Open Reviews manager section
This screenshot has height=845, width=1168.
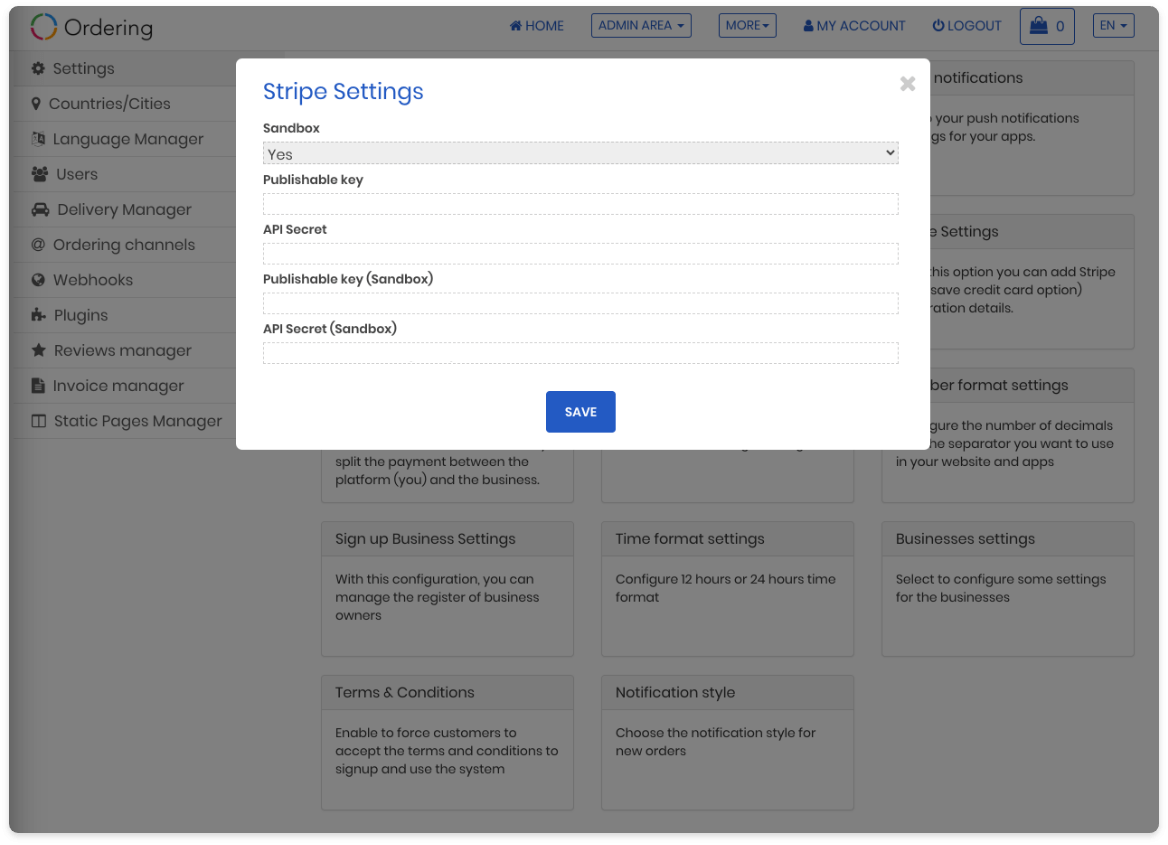(x=124, y=350)
